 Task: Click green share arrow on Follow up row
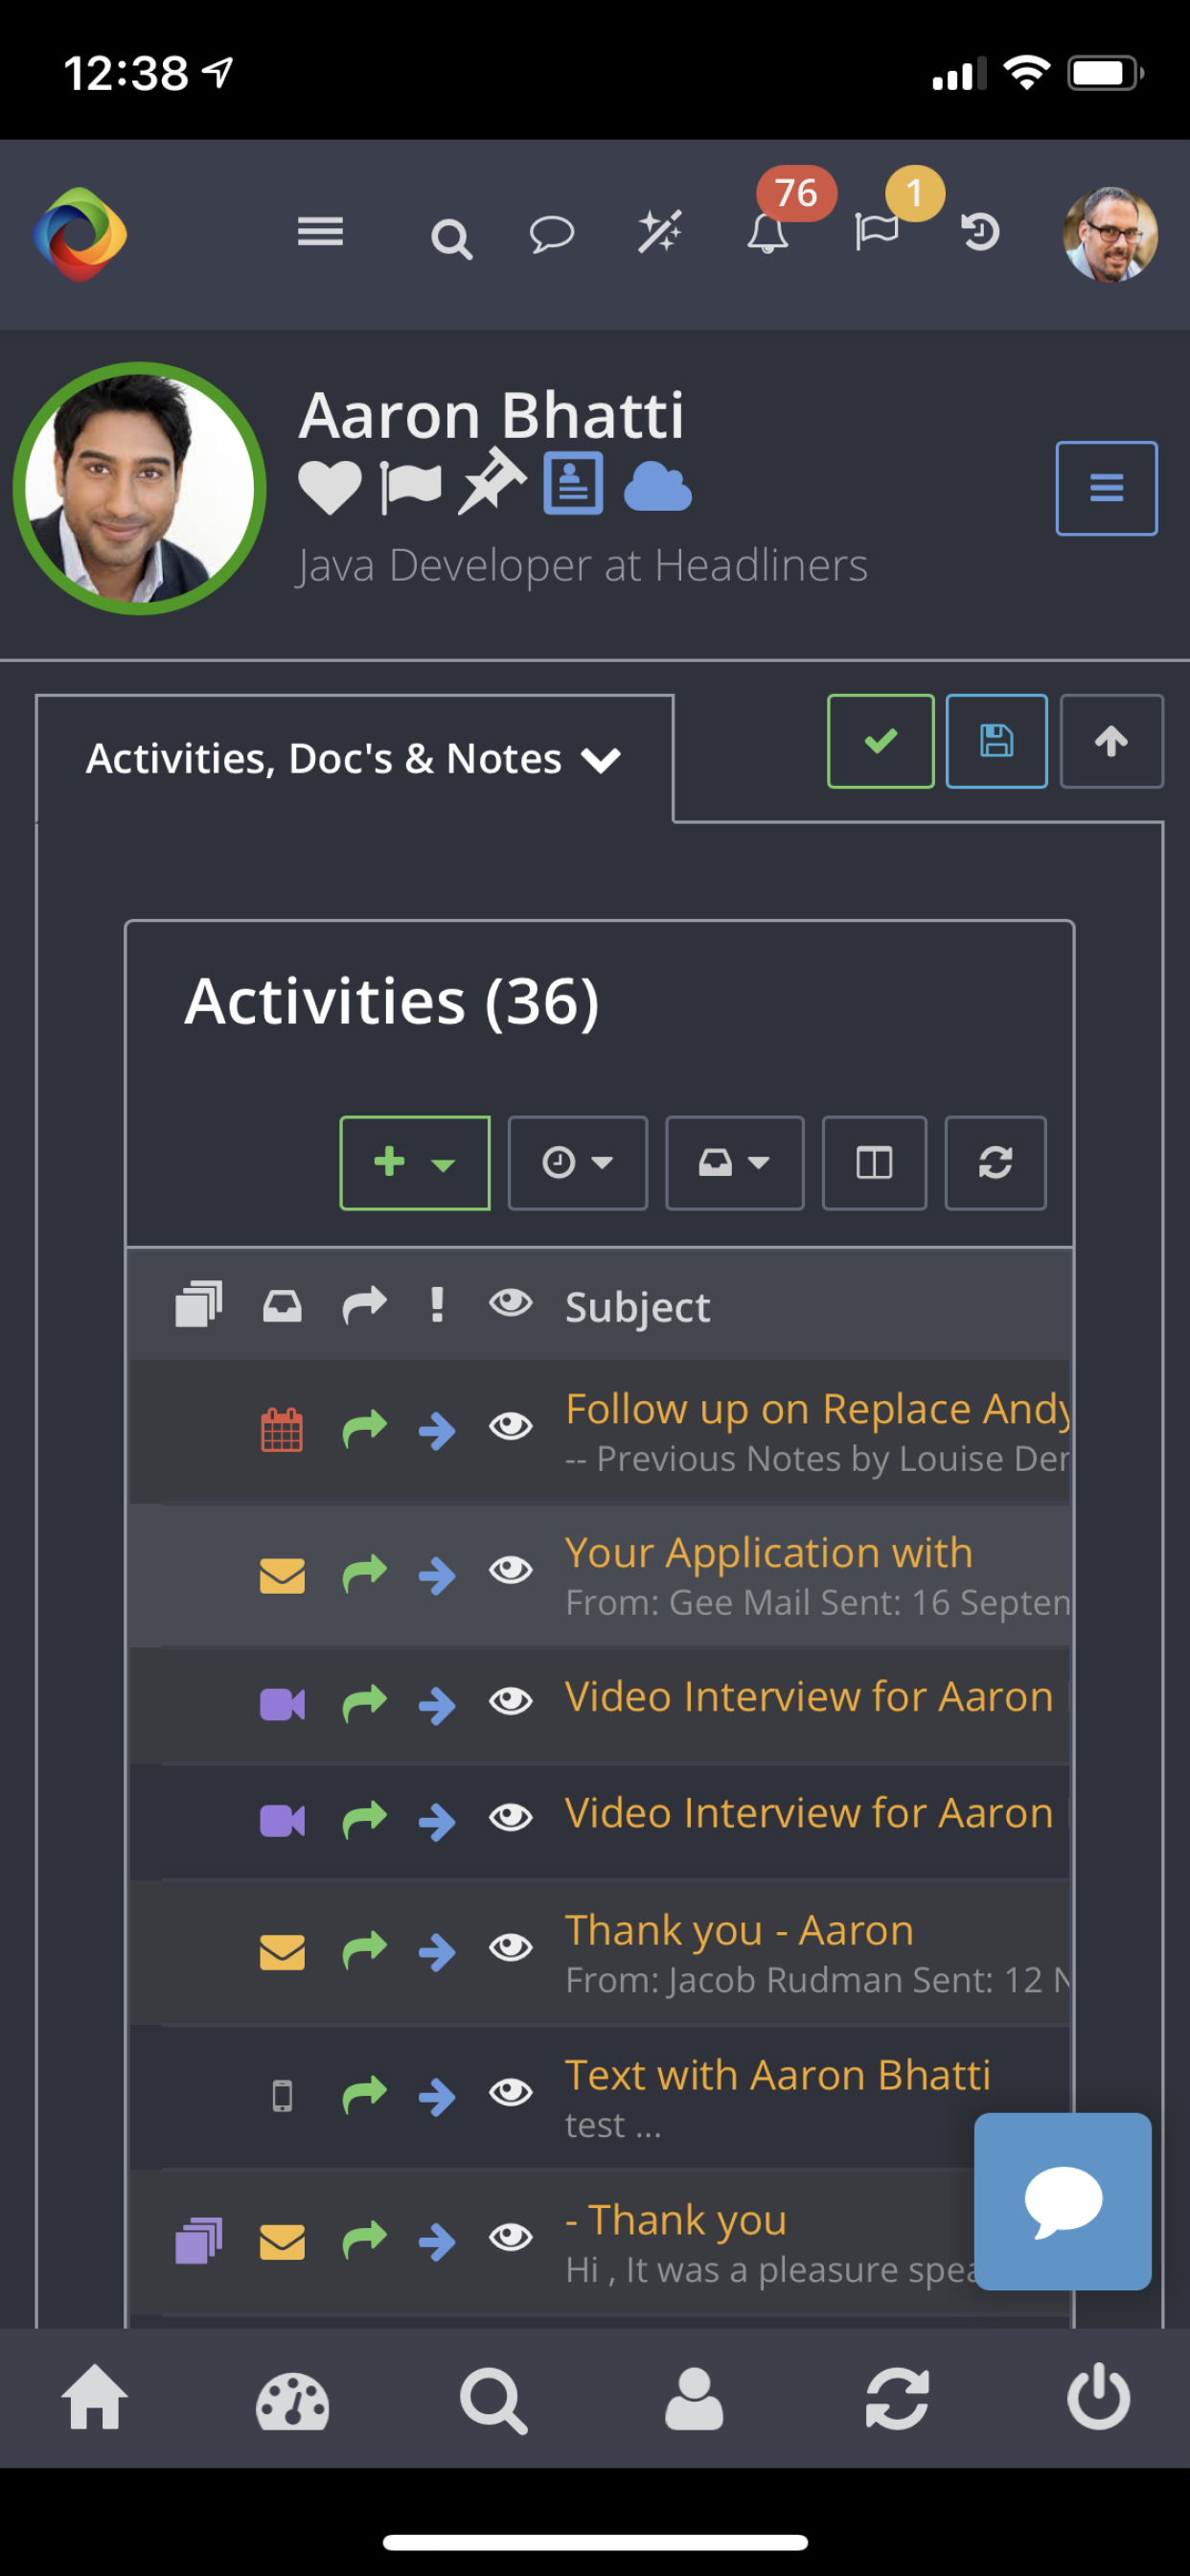(x=364, y=1428)
